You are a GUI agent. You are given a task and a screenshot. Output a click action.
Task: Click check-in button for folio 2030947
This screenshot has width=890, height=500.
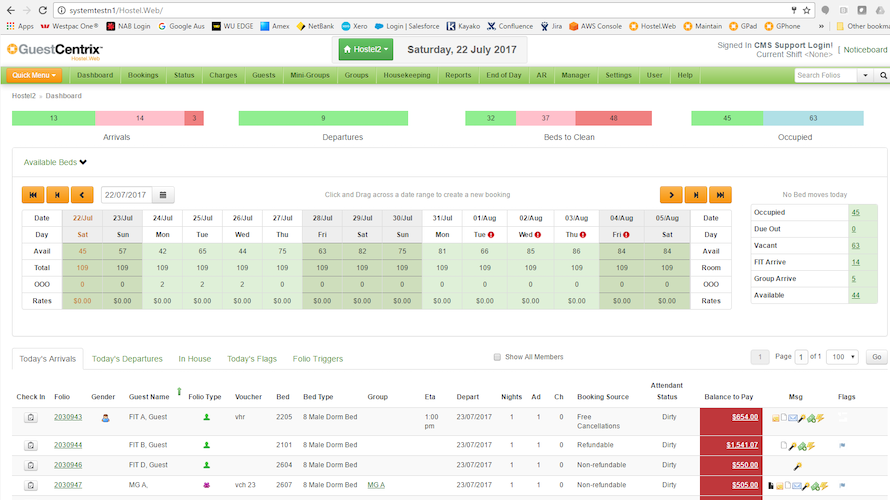coord(31,485)
